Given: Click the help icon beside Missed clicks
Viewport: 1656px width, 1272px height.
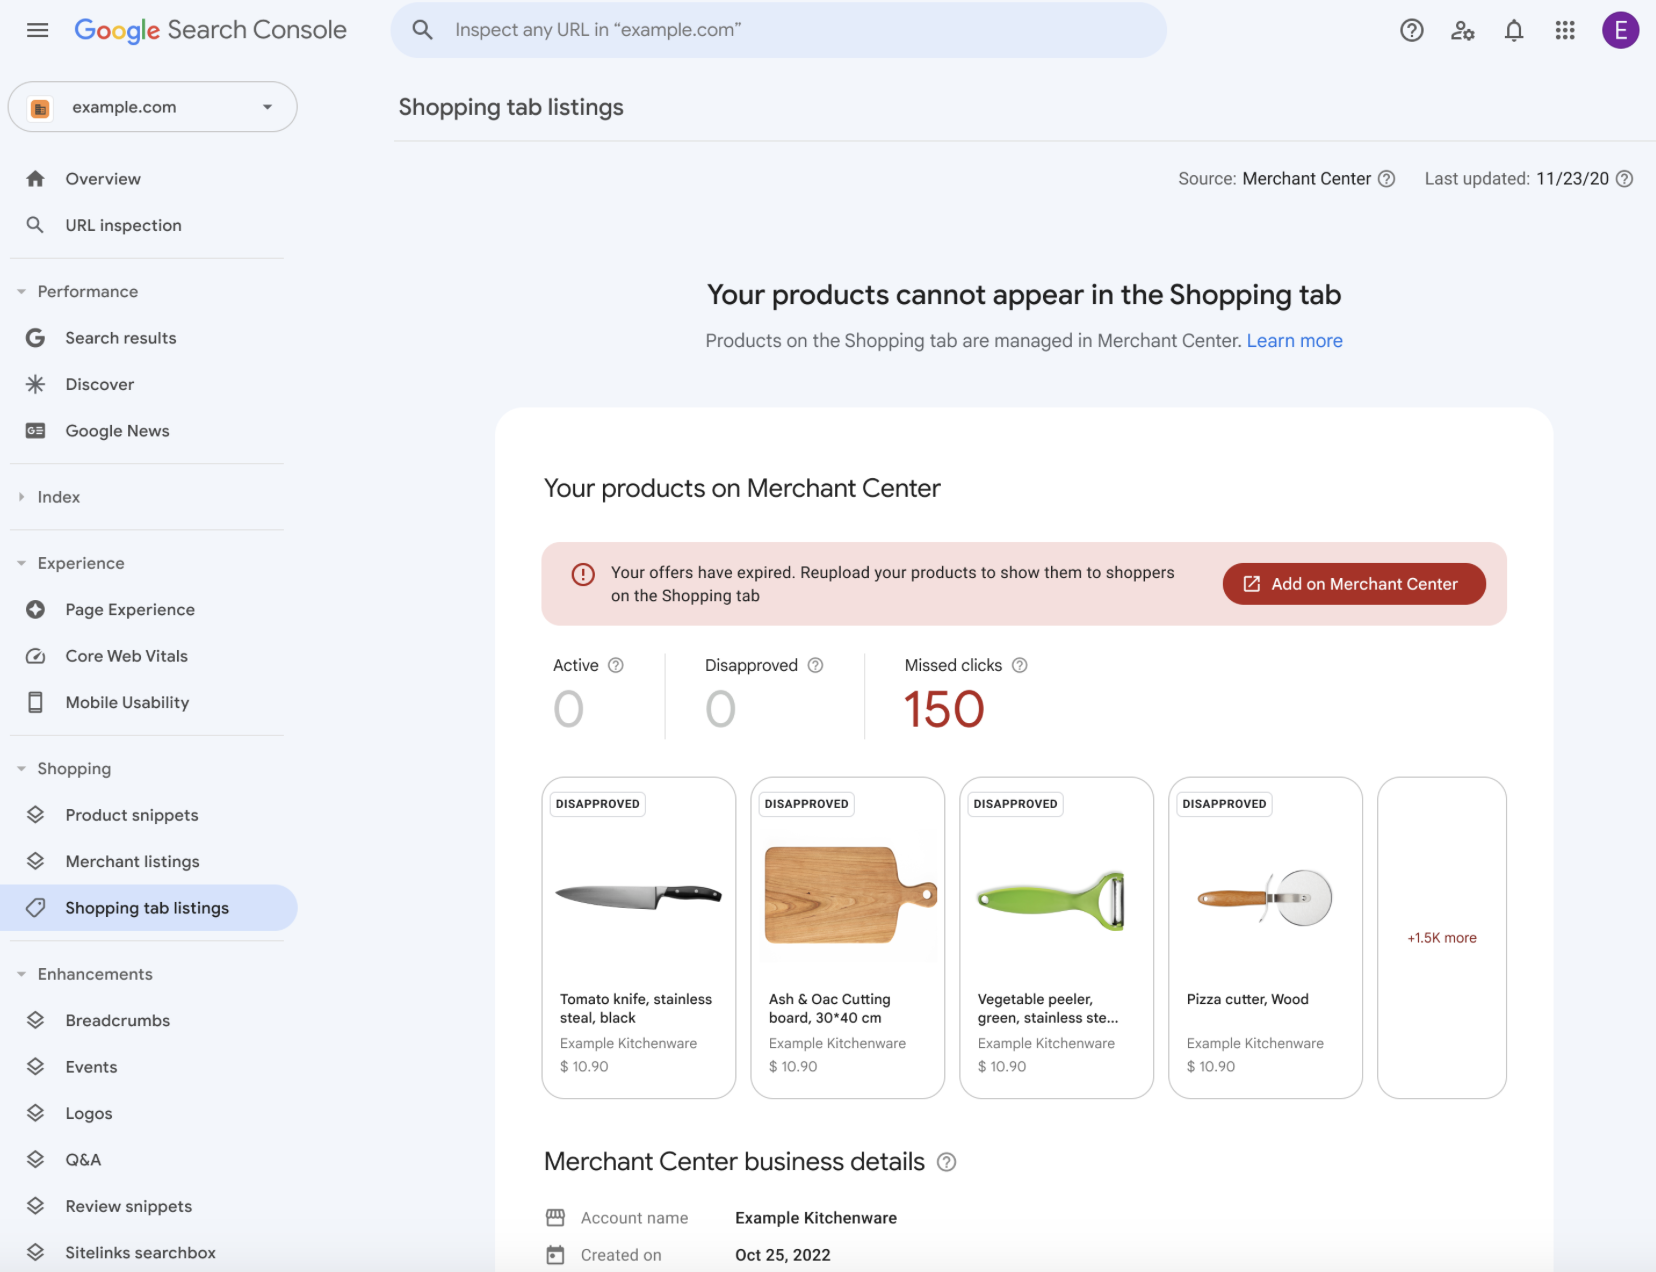Looking at the screenshot, I should [1019, 665].
